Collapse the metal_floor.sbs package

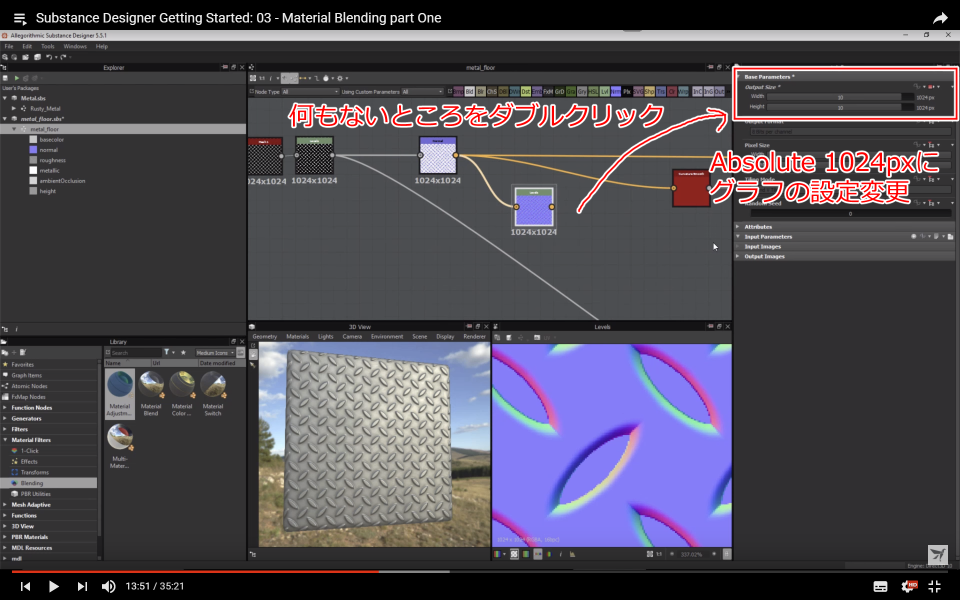pyautogui.click(x=5, y=119)
